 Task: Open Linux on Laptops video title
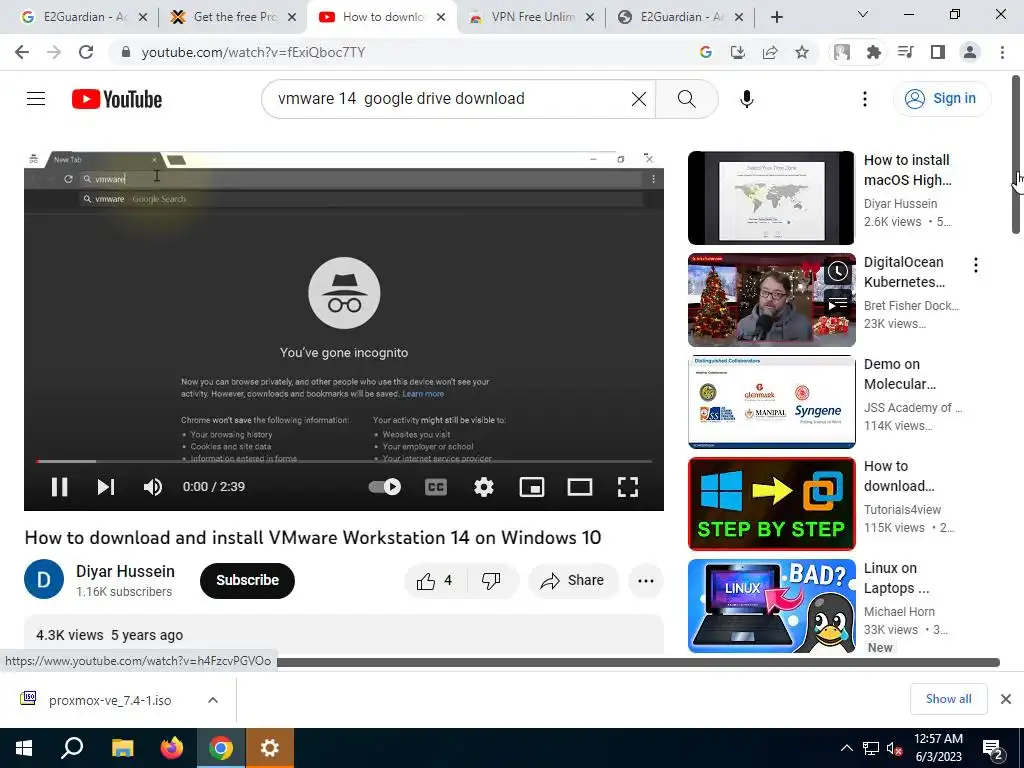(897, 578)
